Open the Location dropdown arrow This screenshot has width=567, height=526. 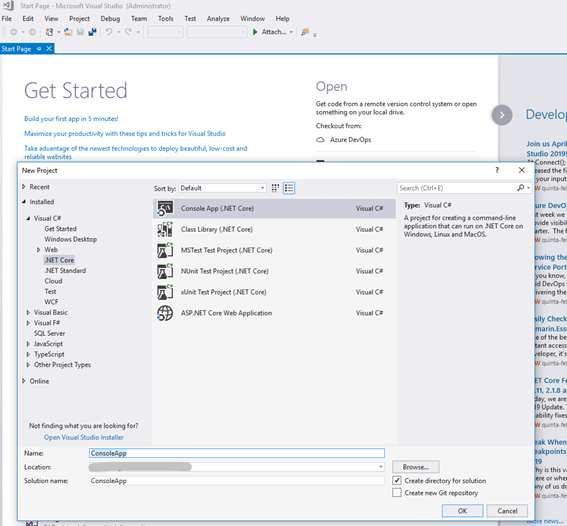[380, 467]
